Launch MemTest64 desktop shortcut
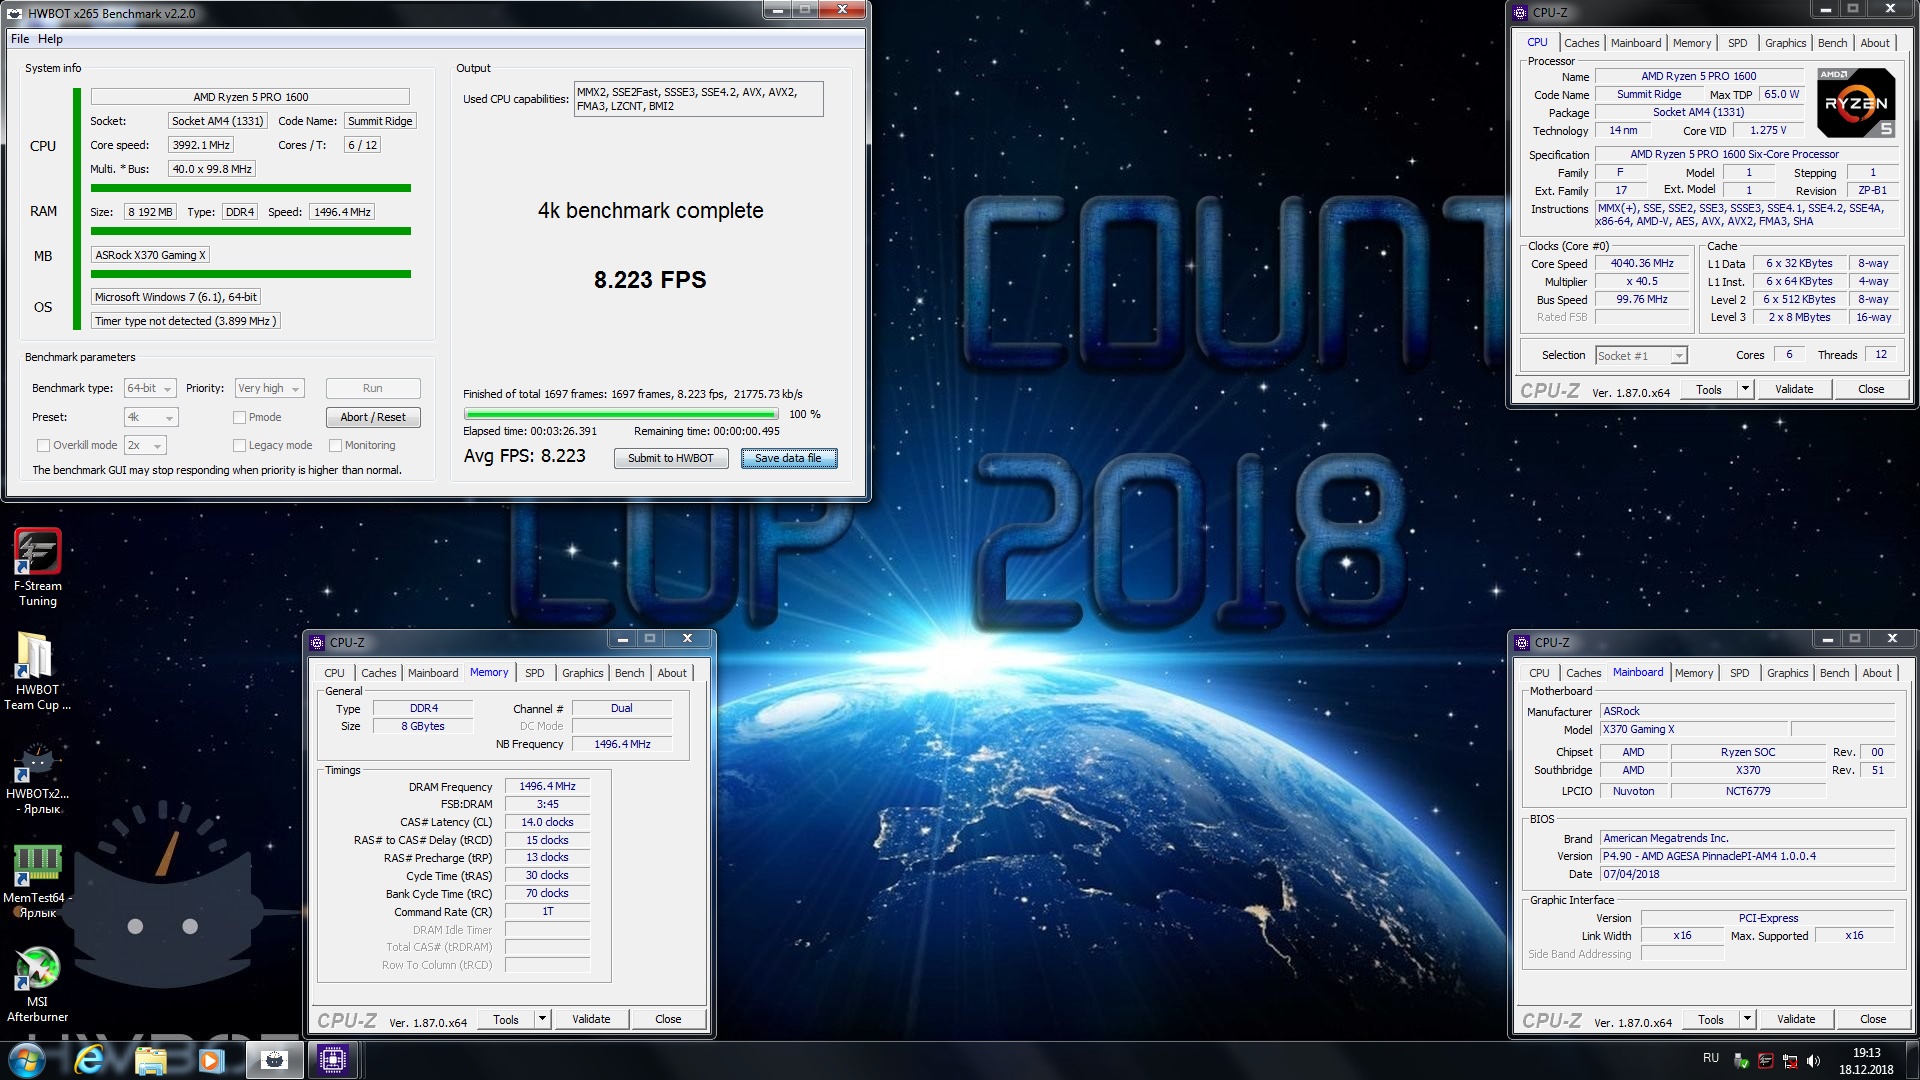The height and width of the screenshot is (1080, 1920). pyautogui.click(x=37, y=881)
